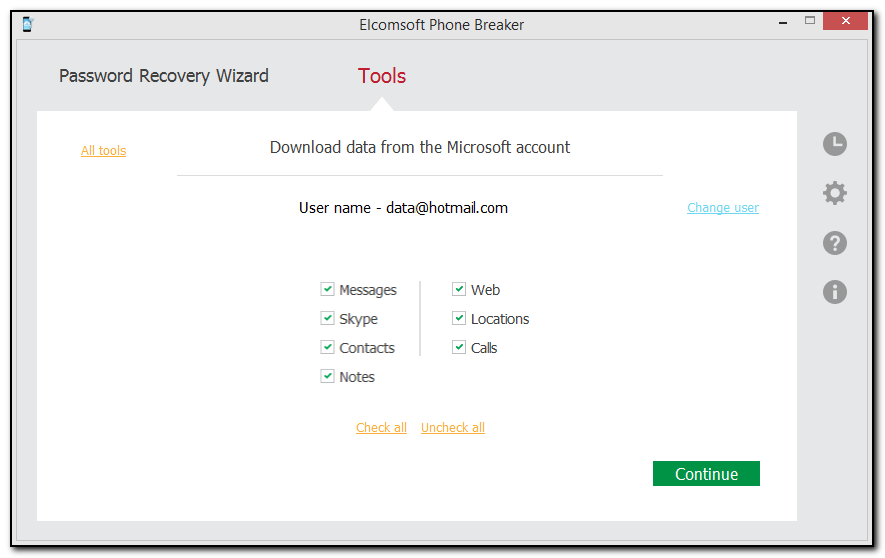Screen dimensions: 885x558
Task: Uncheck the Notes checkbox
Action: pos(327,377)
